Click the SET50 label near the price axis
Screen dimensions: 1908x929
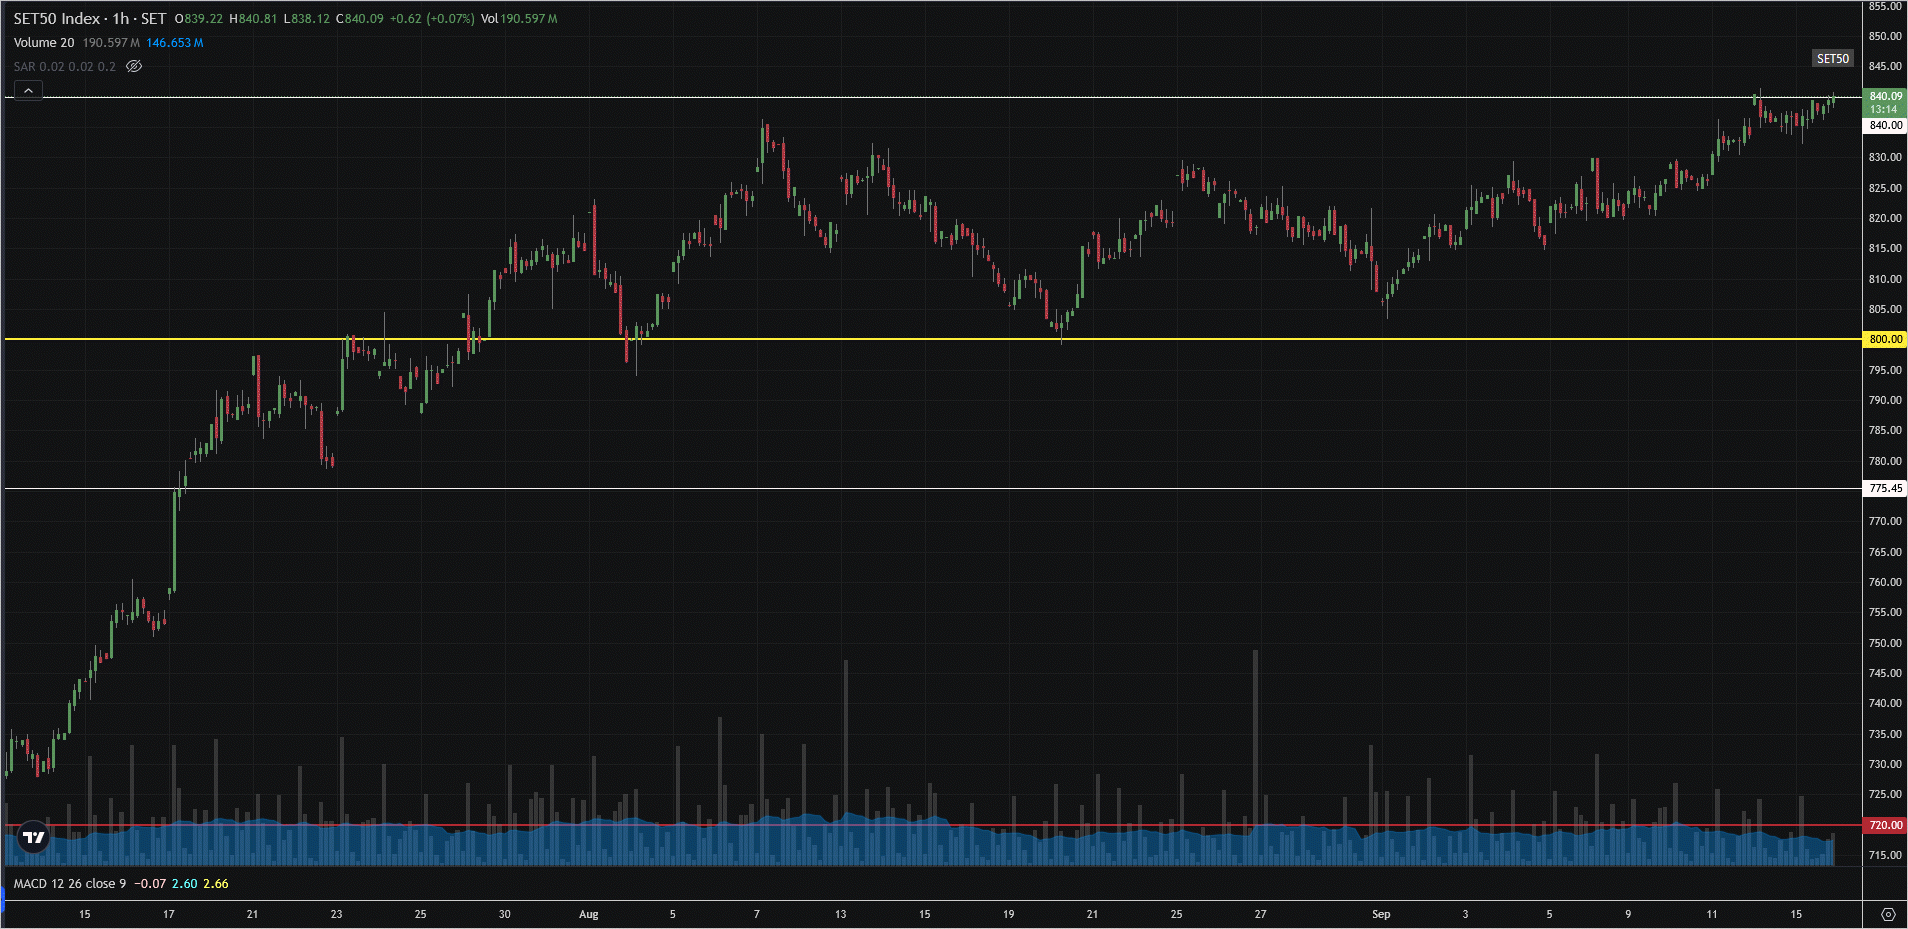click(1832, 59)
